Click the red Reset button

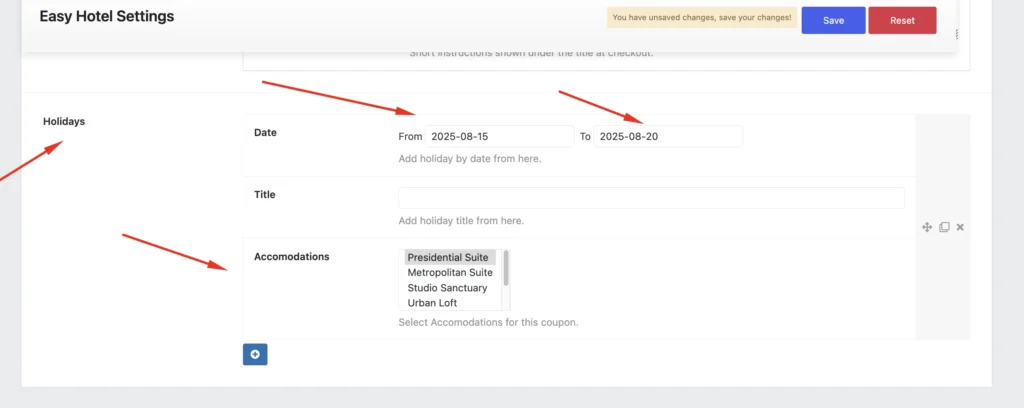[x=902, y=20]
